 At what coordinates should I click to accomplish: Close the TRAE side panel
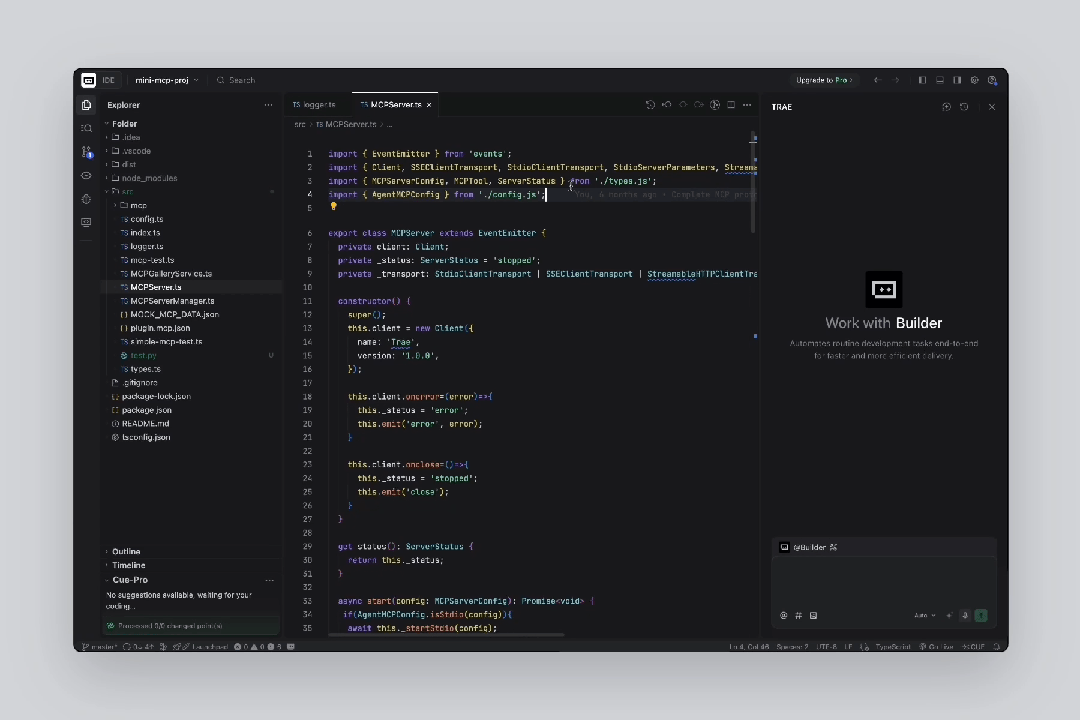click(992, 107)
